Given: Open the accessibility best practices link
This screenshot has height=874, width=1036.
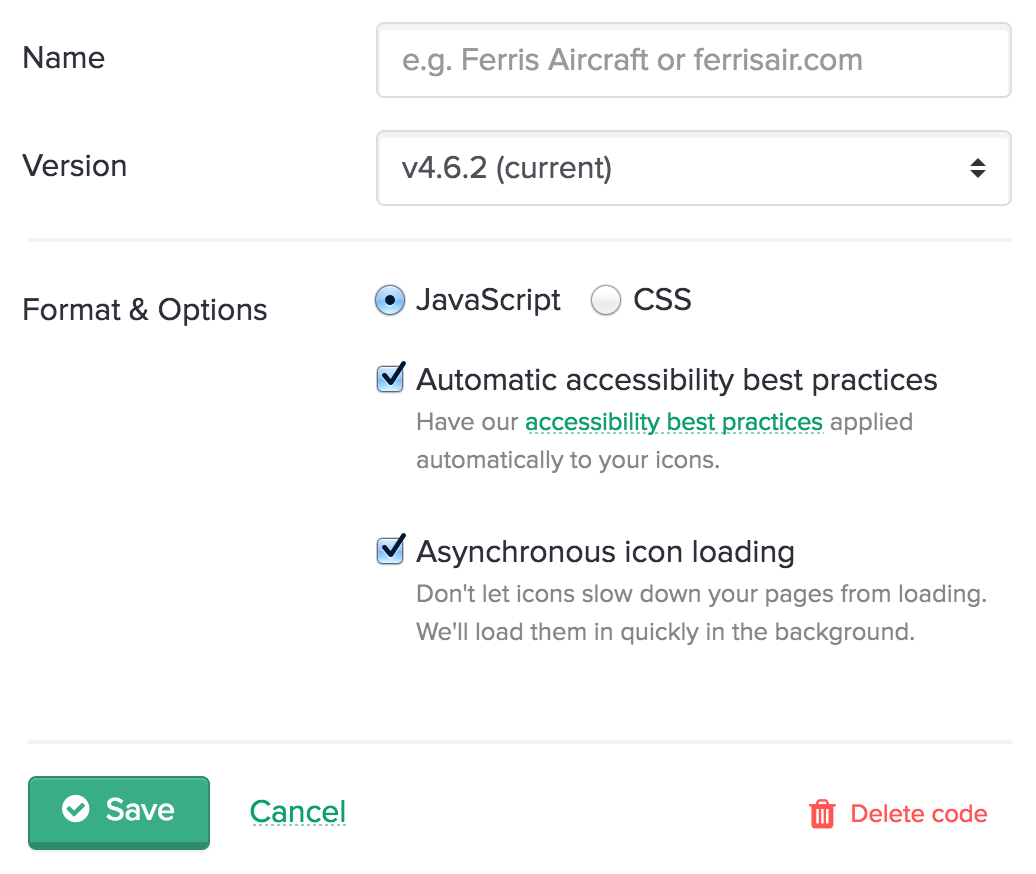Looking at the screenshot, I should 674,421.
